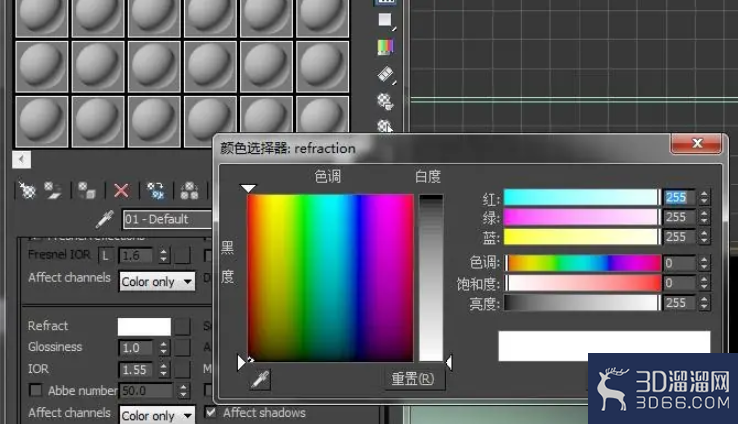Toggle the Affect shadows checkbox
738x424 pixels.
tap(210, 413)
